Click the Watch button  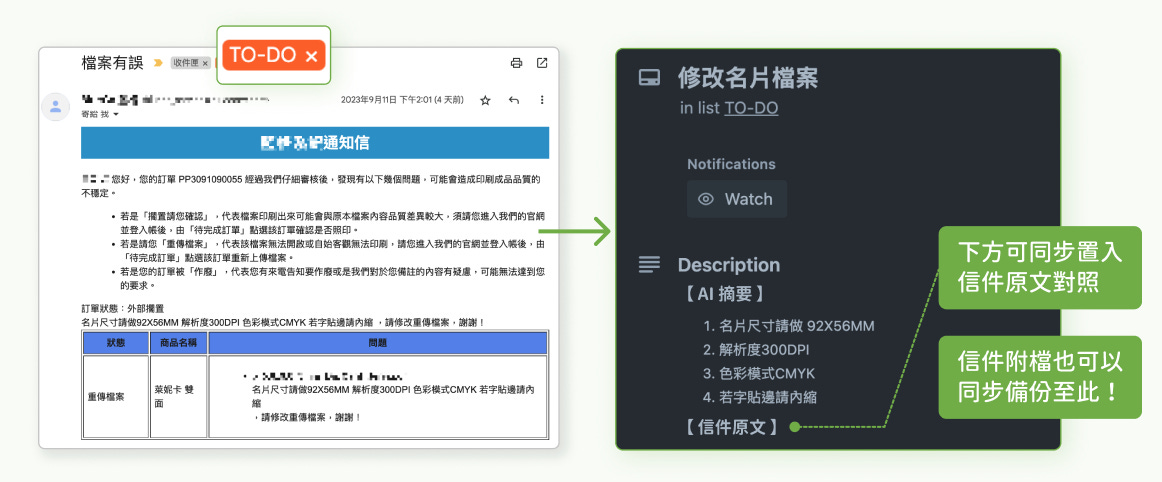tap(737, 199)
